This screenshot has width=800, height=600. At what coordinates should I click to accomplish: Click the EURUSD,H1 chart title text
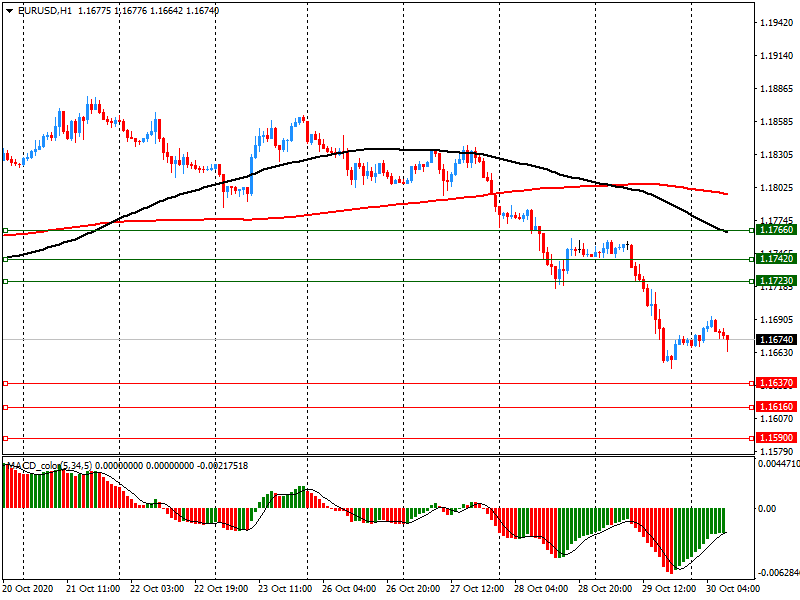[x=45, y=11]
